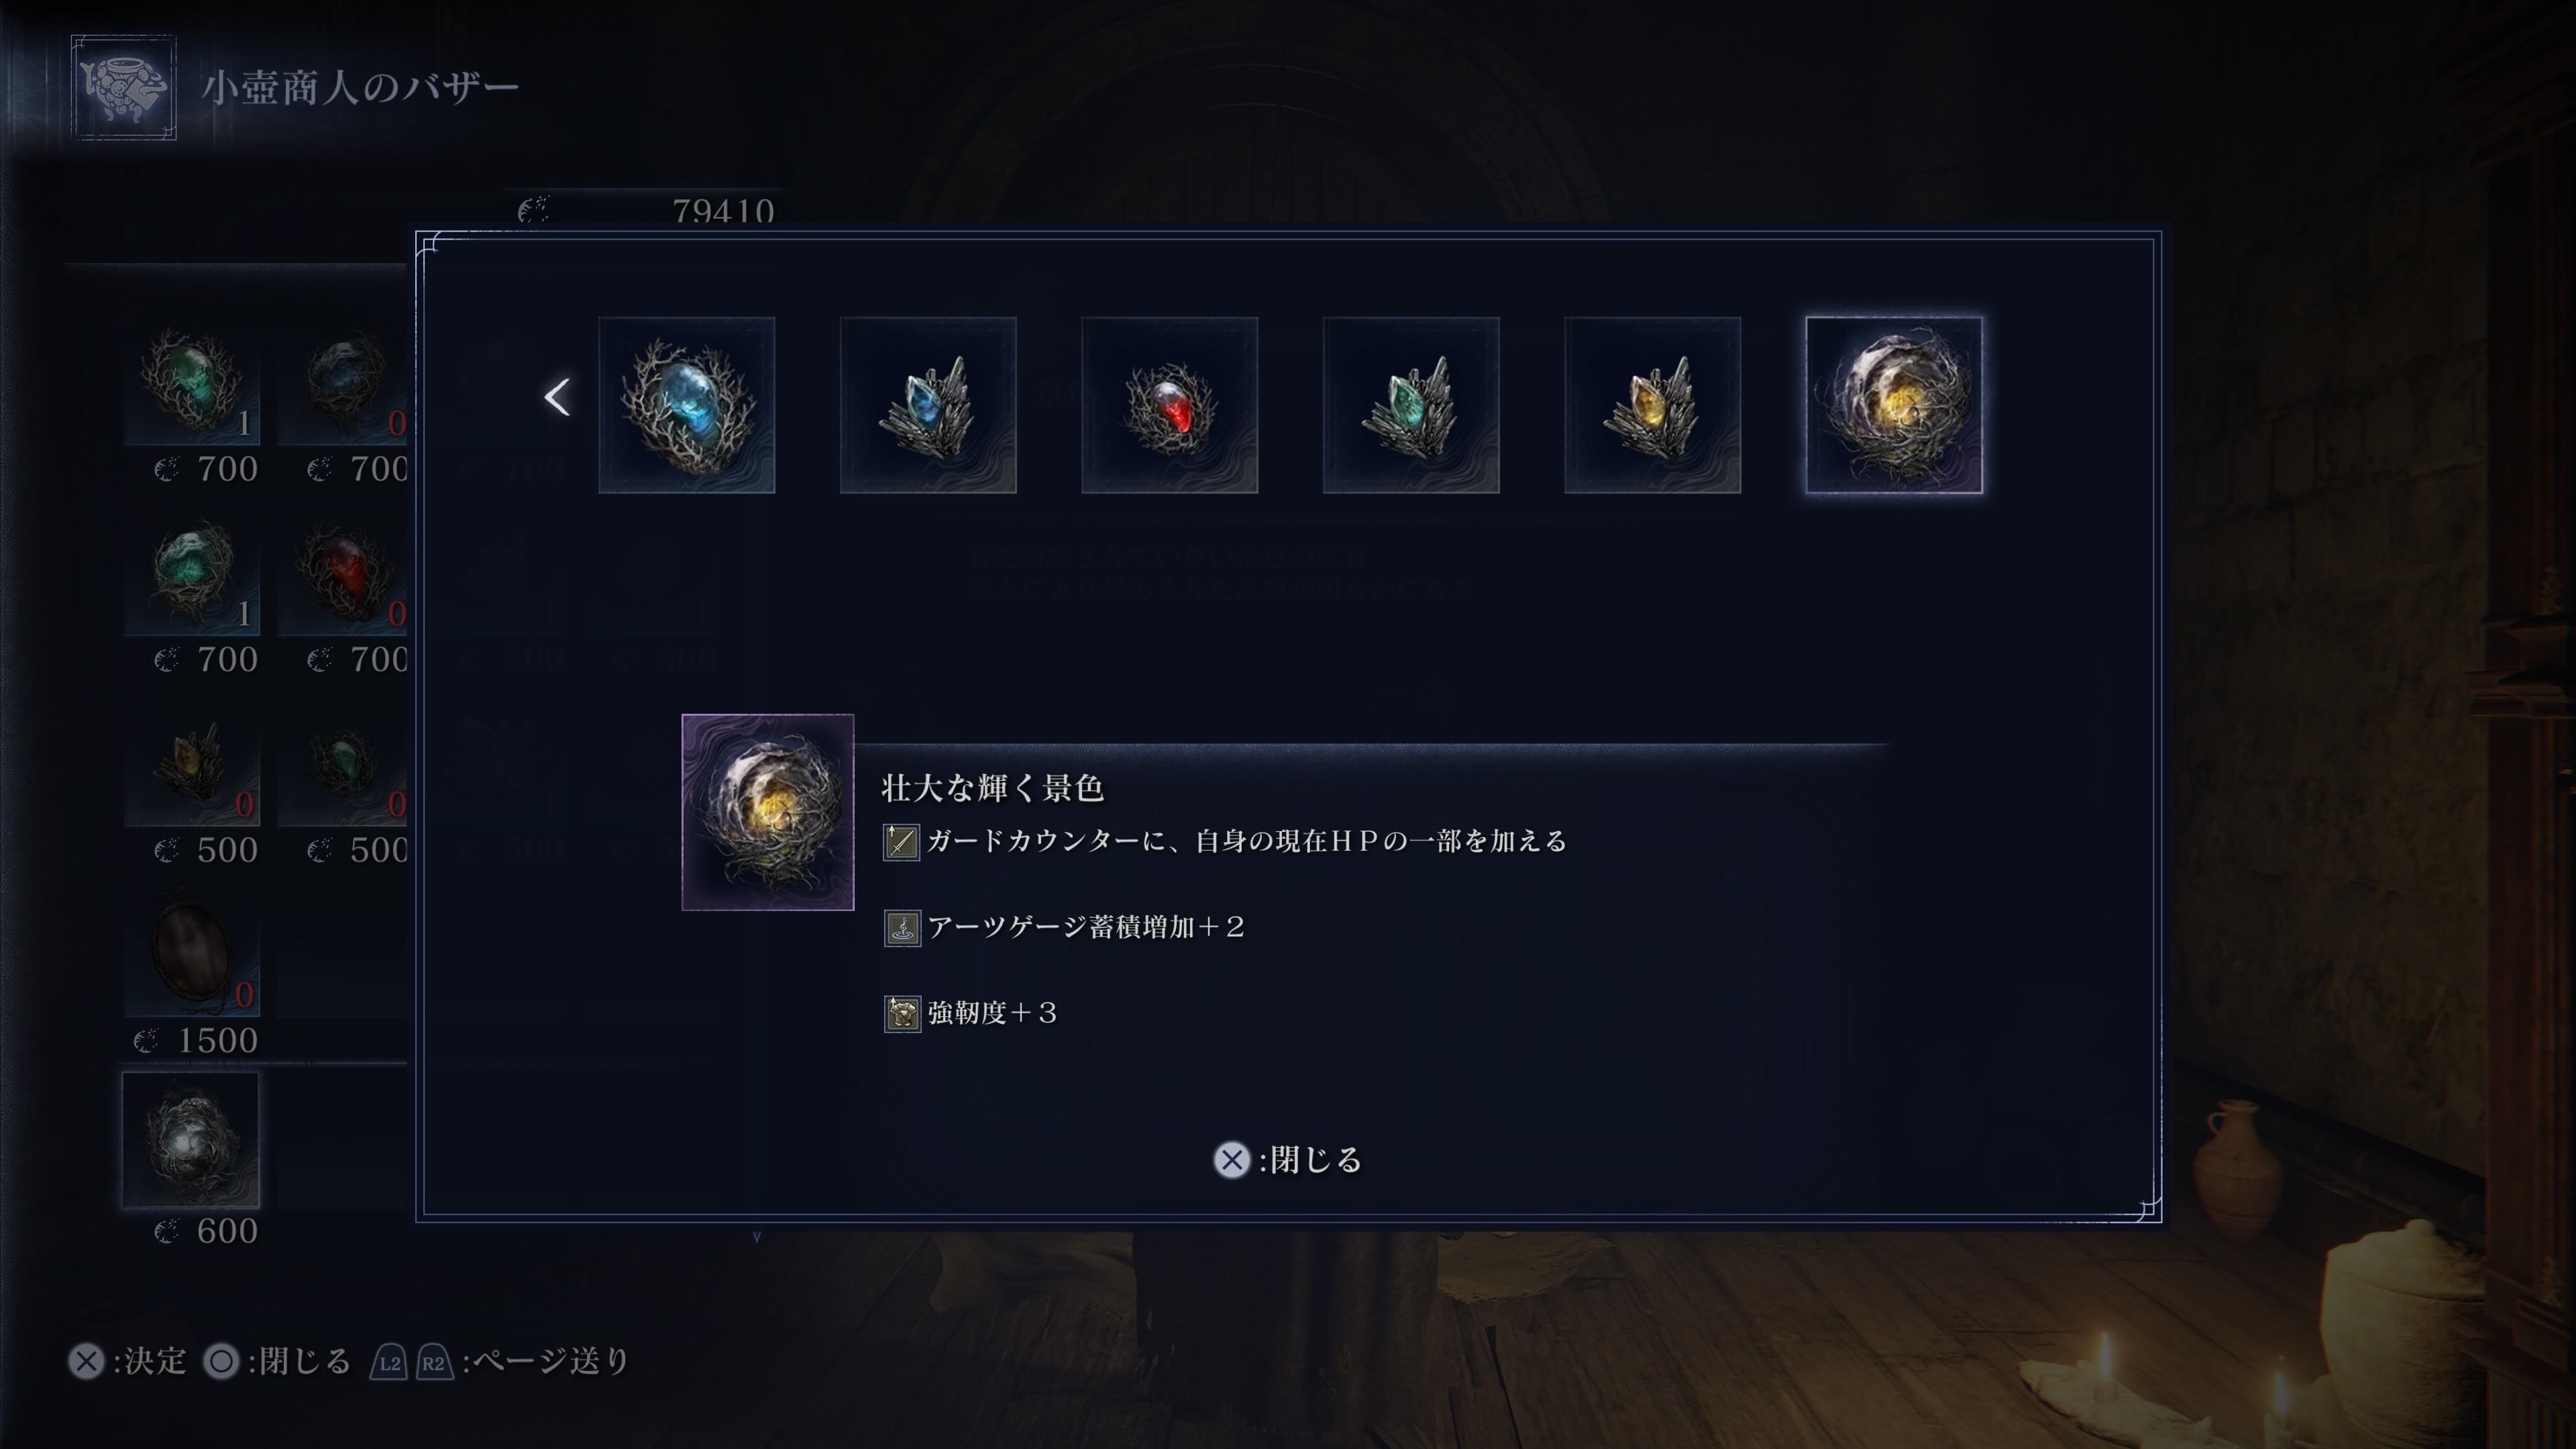Select the blue crystal shard relic
The image size is (2576, 1449).
[928, 405]
